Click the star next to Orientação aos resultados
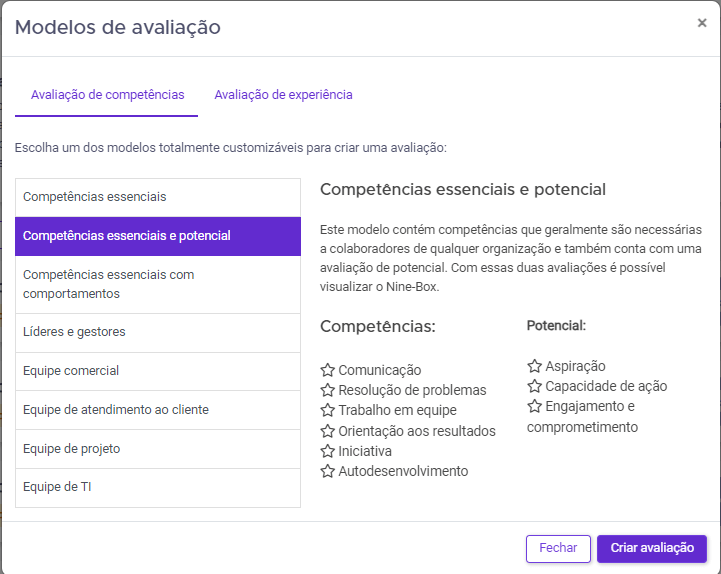This screenshot has width=721, height=574. click(x=327, y=431)
